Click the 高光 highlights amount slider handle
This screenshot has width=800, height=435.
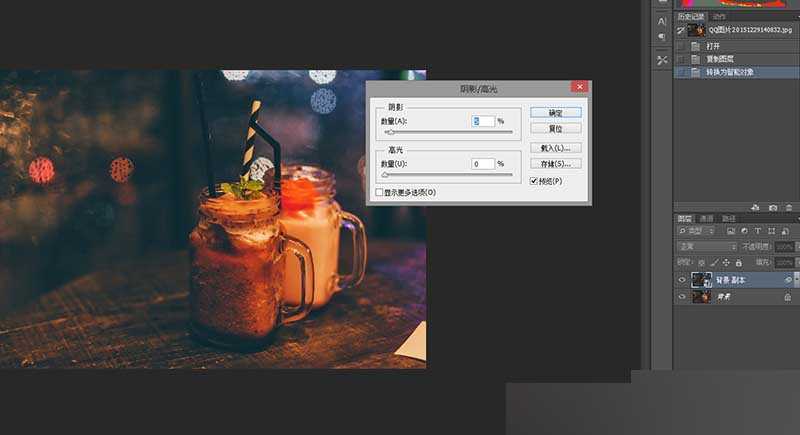(x=385, y=174)
